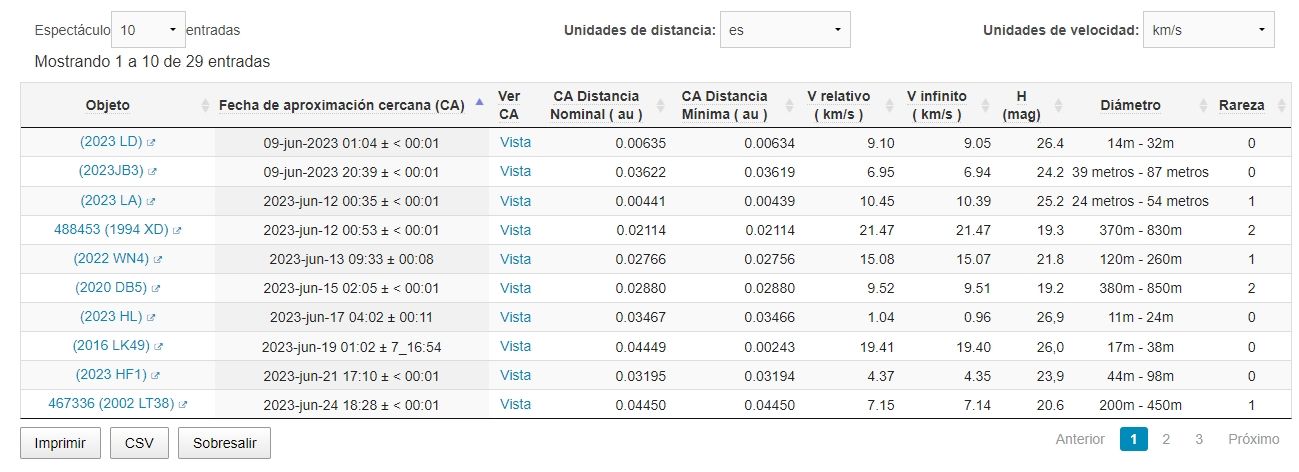Screen dimensions: 1299x472
Task: Open the entries-per-page dropdown showing 10
Action: point(149,30)
